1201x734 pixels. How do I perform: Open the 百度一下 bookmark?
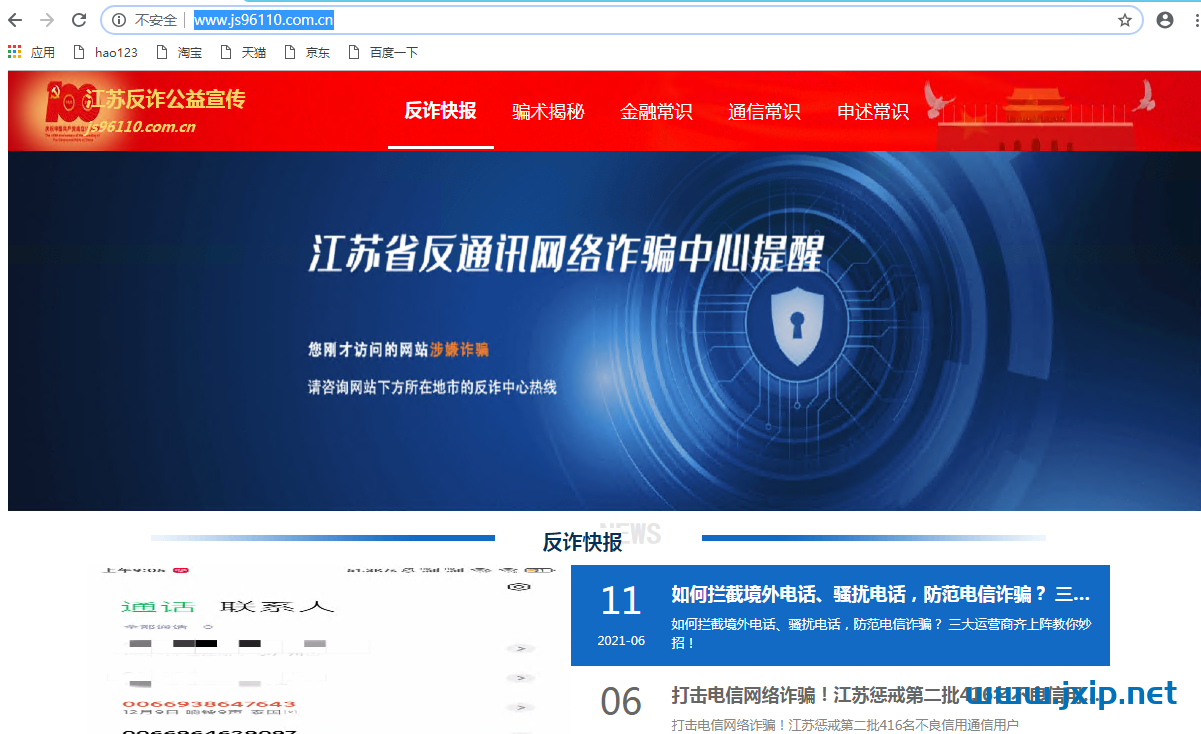tap(383, 52)
